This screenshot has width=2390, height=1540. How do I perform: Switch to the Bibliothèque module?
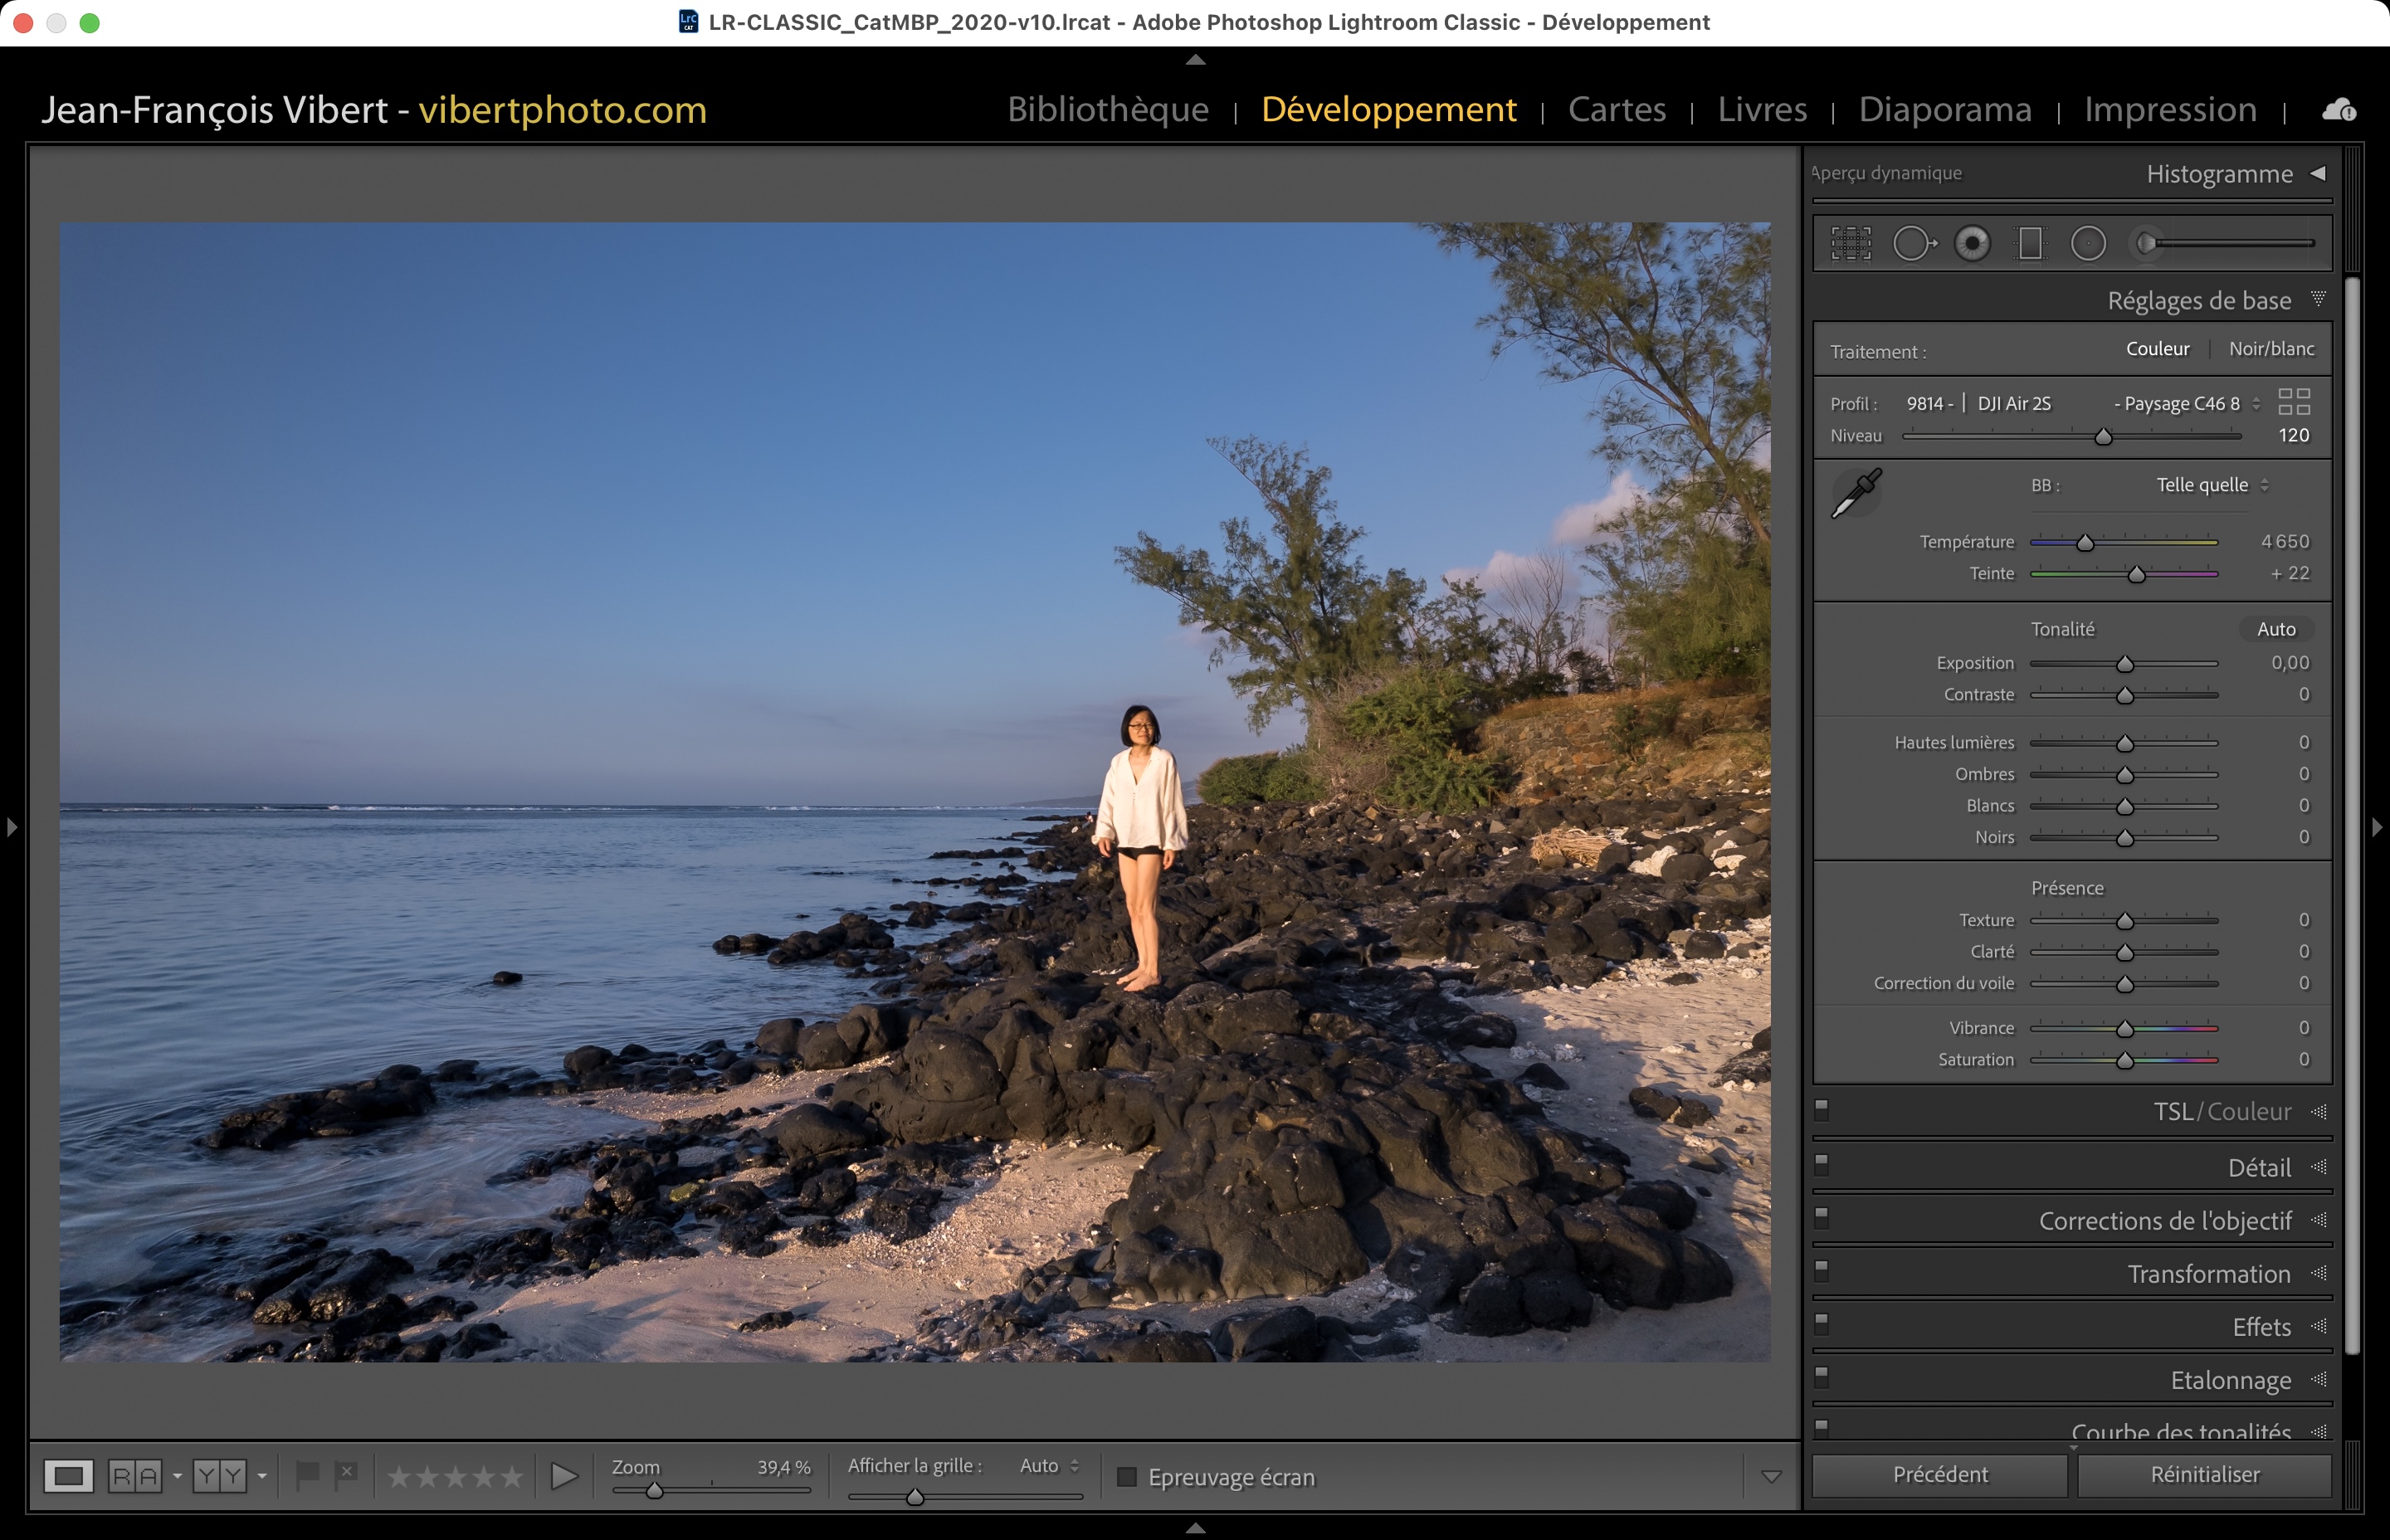pyautogui.click(x=1107, y=109)
